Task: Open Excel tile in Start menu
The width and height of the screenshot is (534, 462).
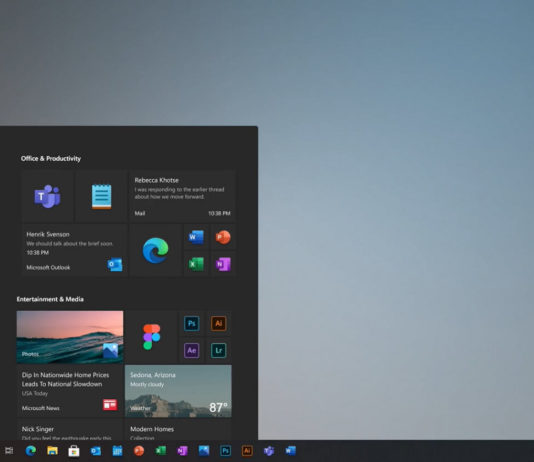Action: click(196, 264)
